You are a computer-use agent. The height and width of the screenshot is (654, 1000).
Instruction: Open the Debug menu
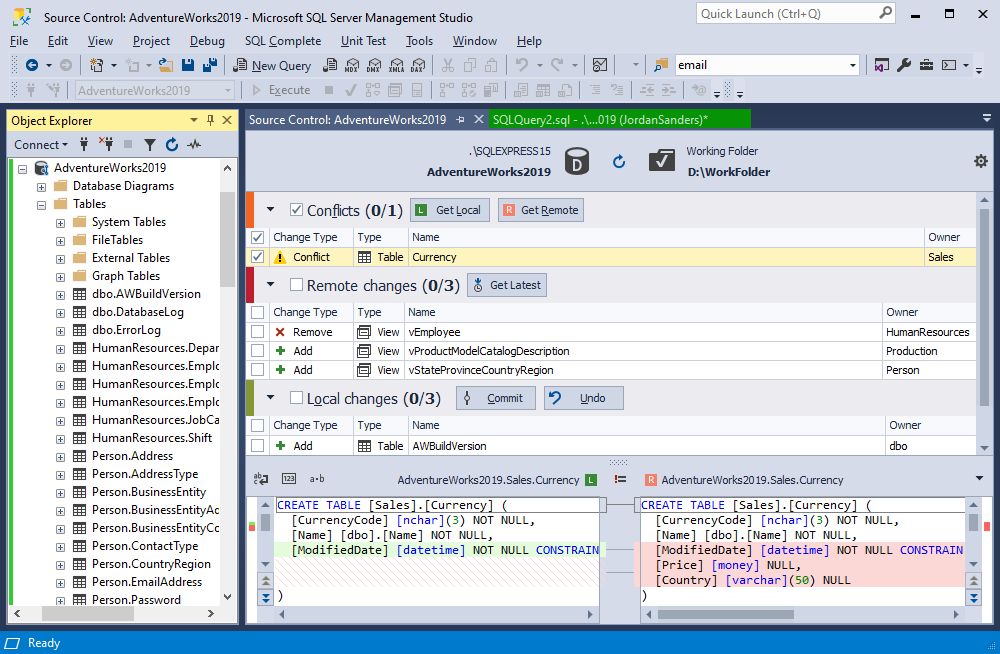(207, 41)
